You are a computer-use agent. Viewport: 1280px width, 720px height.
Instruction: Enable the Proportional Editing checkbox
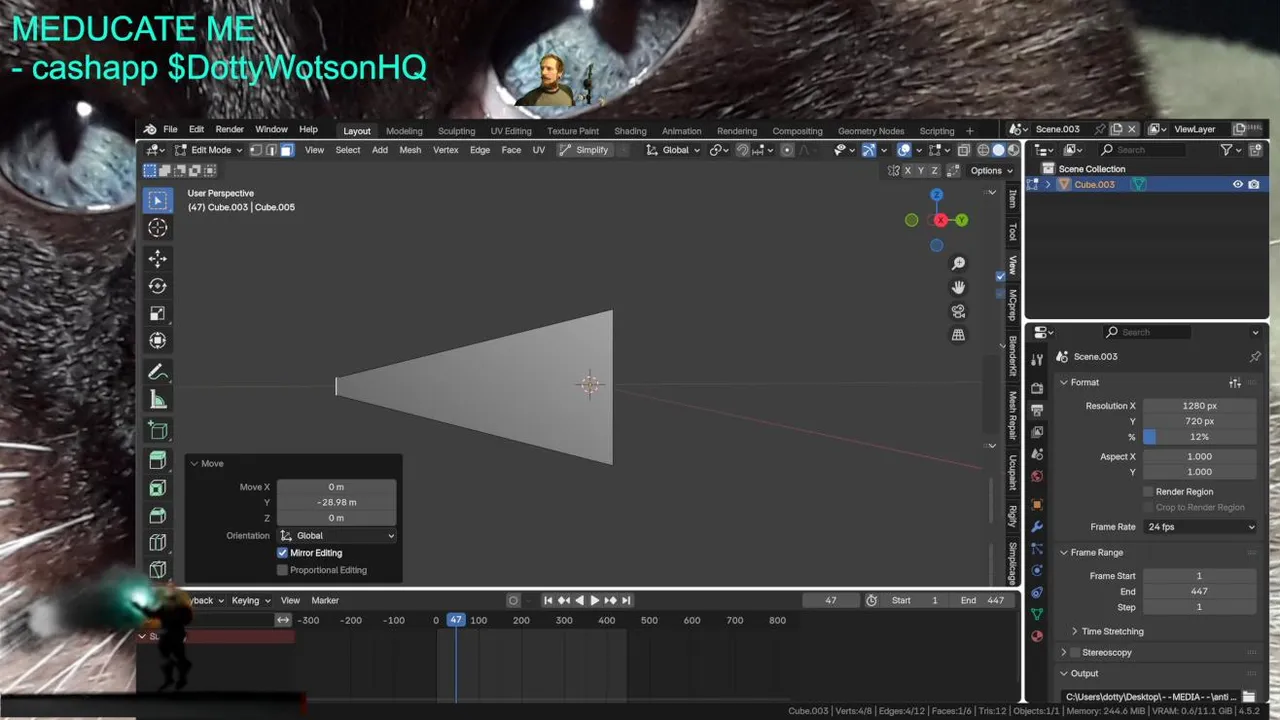[x=282, y=570]
